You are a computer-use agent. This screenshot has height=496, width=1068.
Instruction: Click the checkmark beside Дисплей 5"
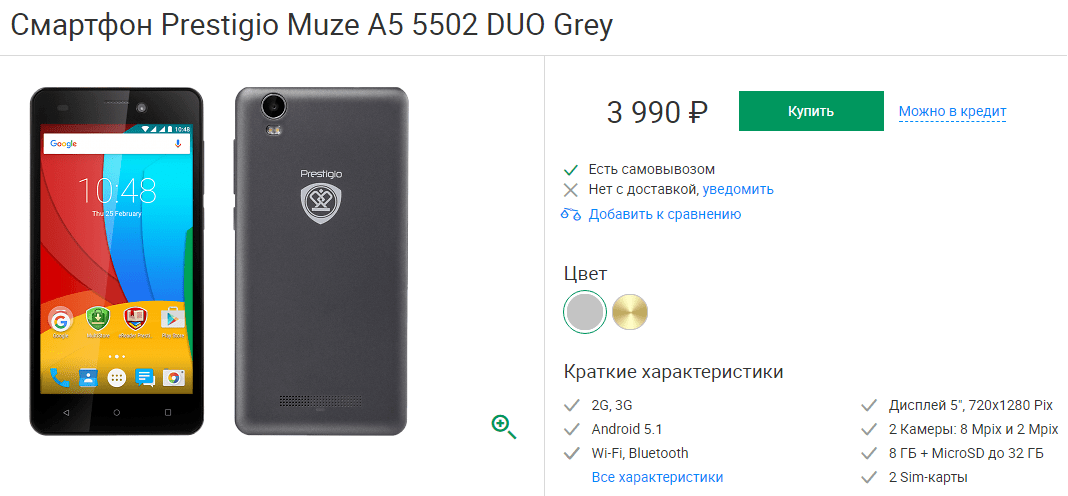click(x=868, y=406)
